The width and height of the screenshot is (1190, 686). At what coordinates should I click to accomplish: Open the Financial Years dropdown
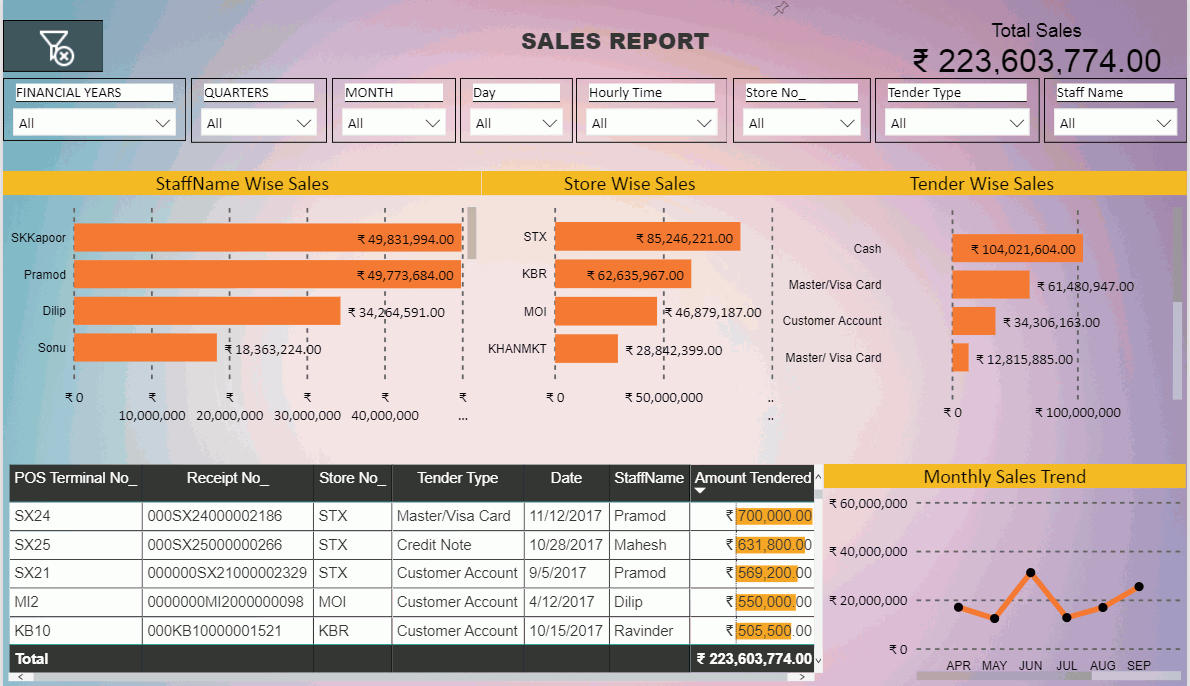[x=95, y=123]
